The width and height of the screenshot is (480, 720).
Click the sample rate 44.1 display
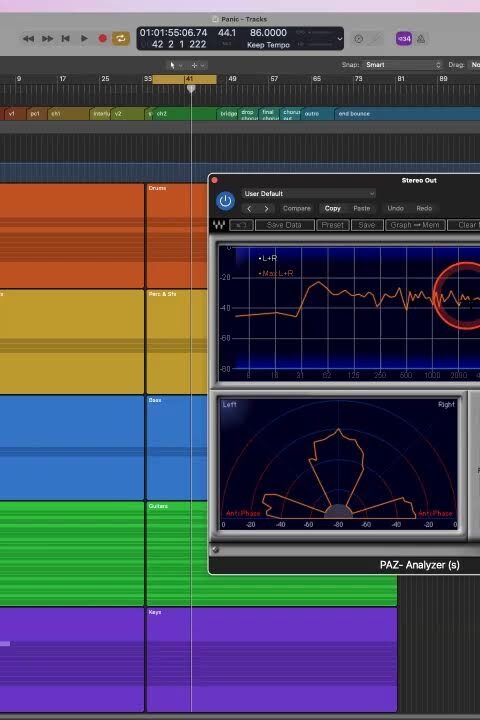click(x=226, y=33)
